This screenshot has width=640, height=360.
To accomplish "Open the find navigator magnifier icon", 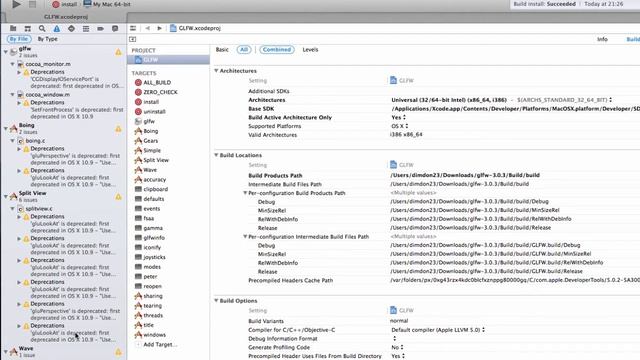I will 42,28.
